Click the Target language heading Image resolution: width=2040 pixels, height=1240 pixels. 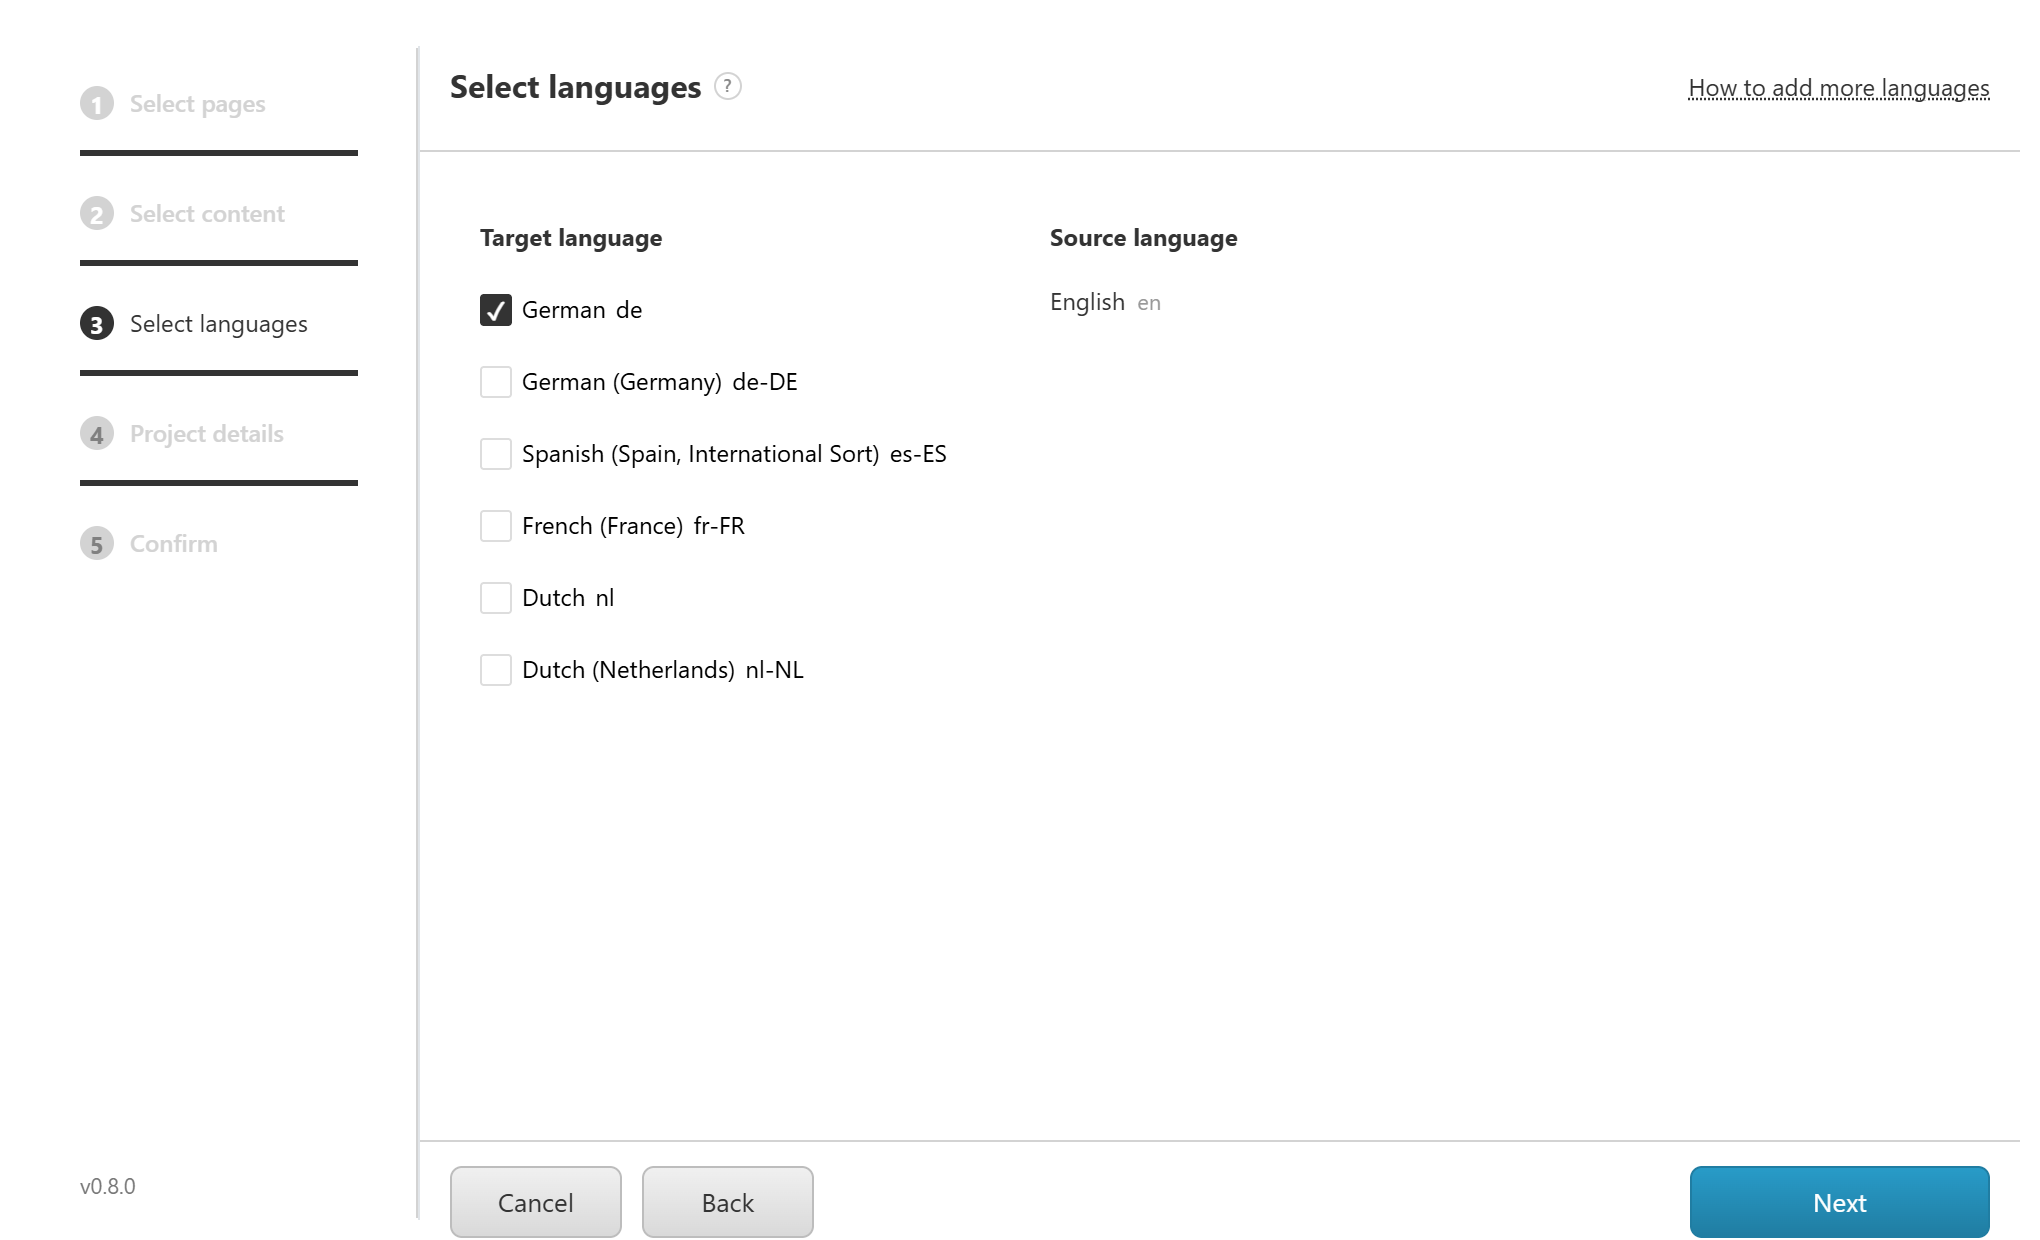(571, 238)
